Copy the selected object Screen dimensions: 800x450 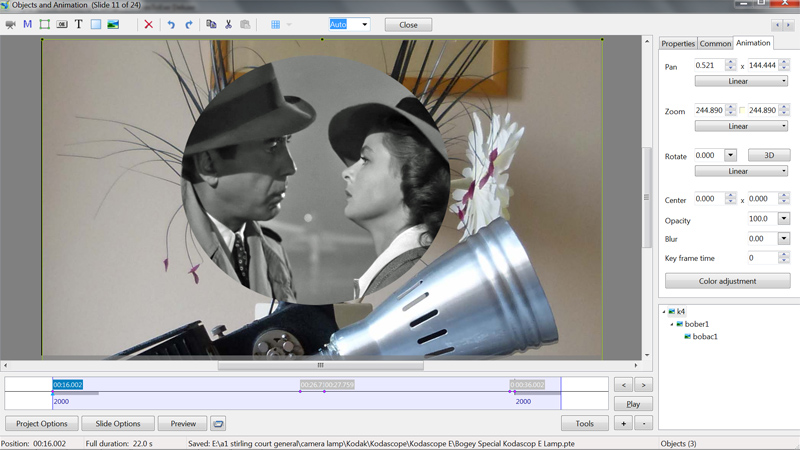[x=211, y=24]
